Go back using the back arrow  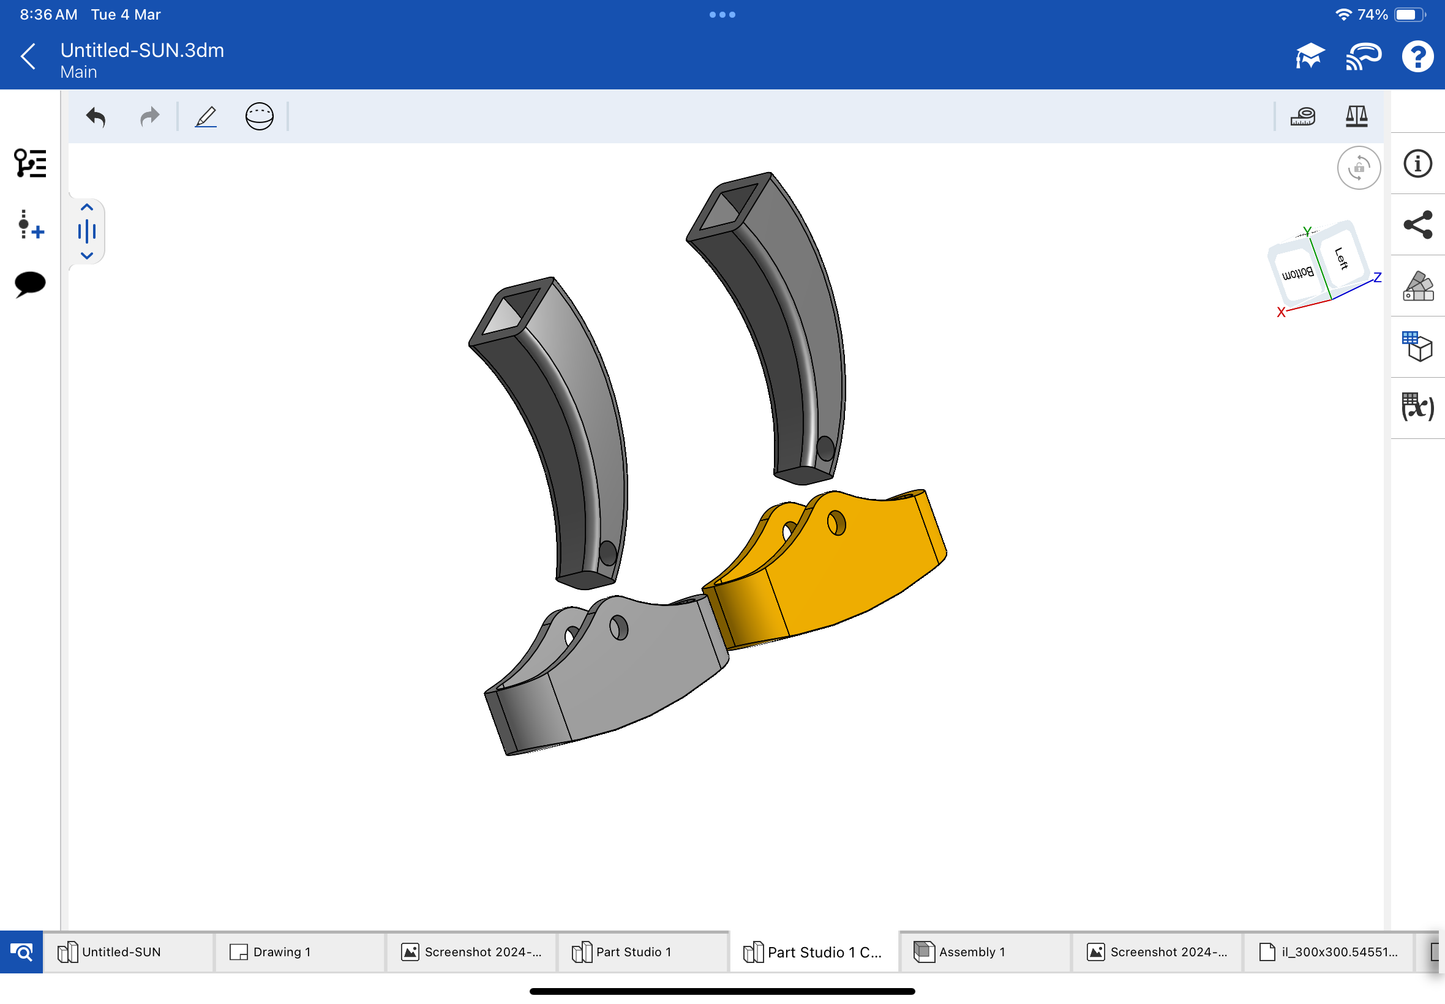coord(28,57)
